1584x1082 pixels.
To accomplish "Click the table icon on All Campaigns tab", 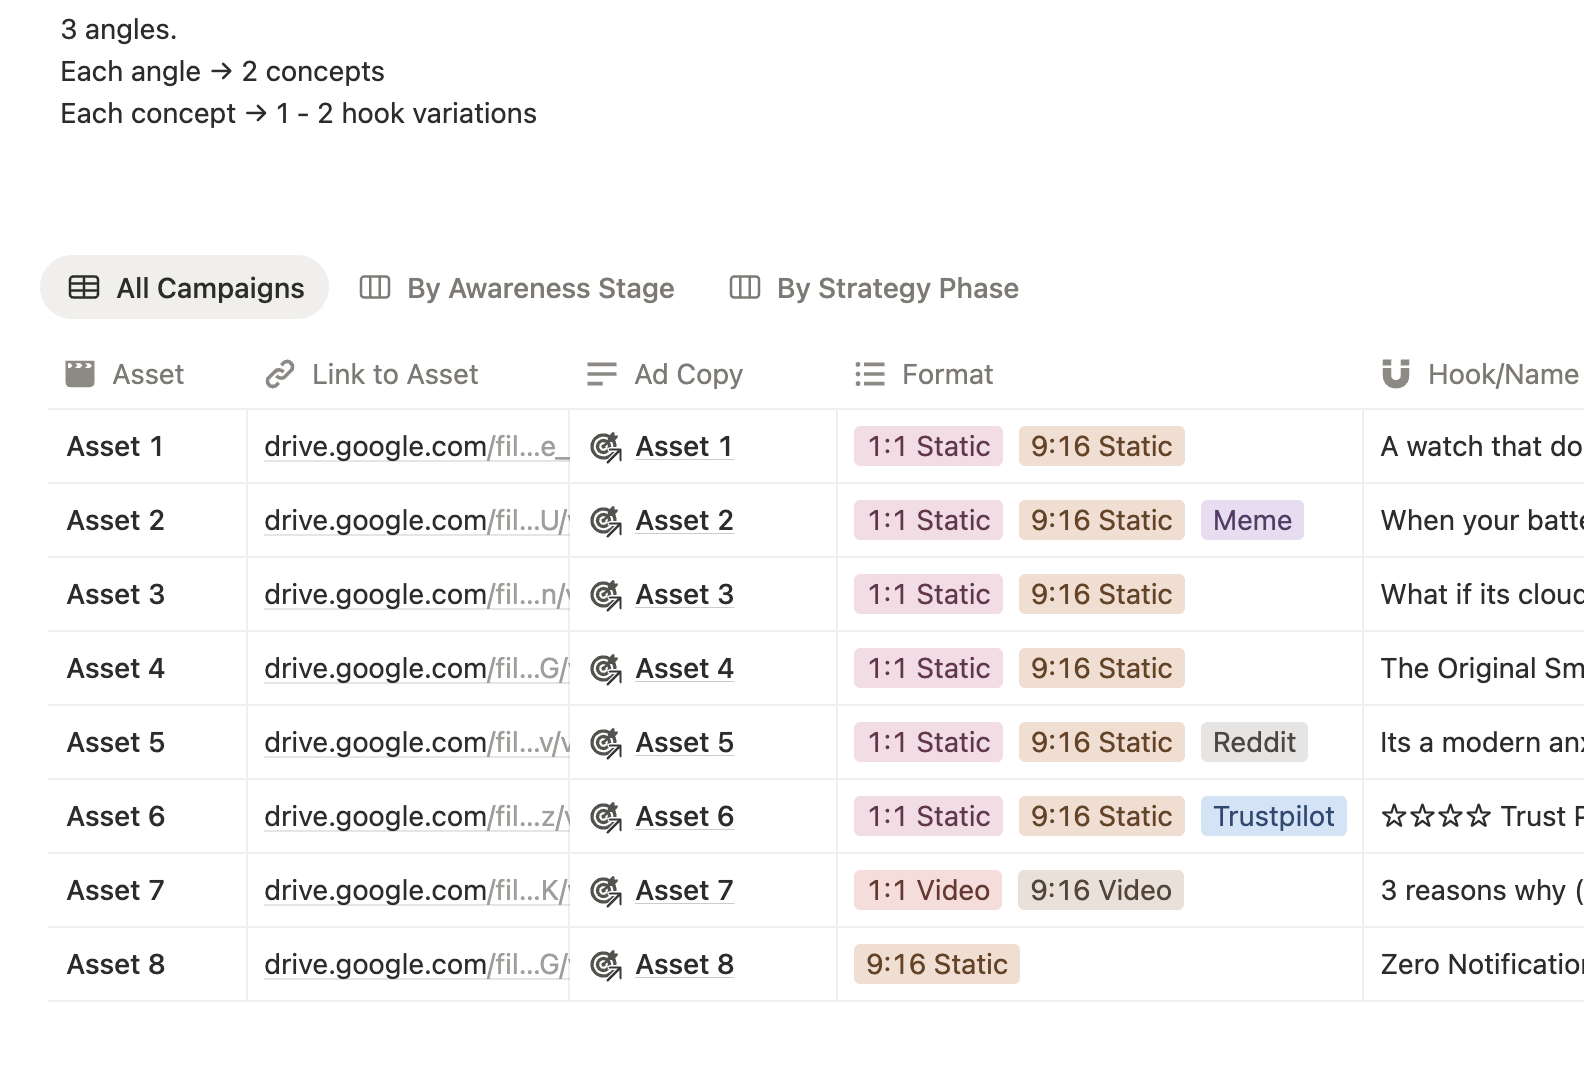I will (x=84, y=288).
